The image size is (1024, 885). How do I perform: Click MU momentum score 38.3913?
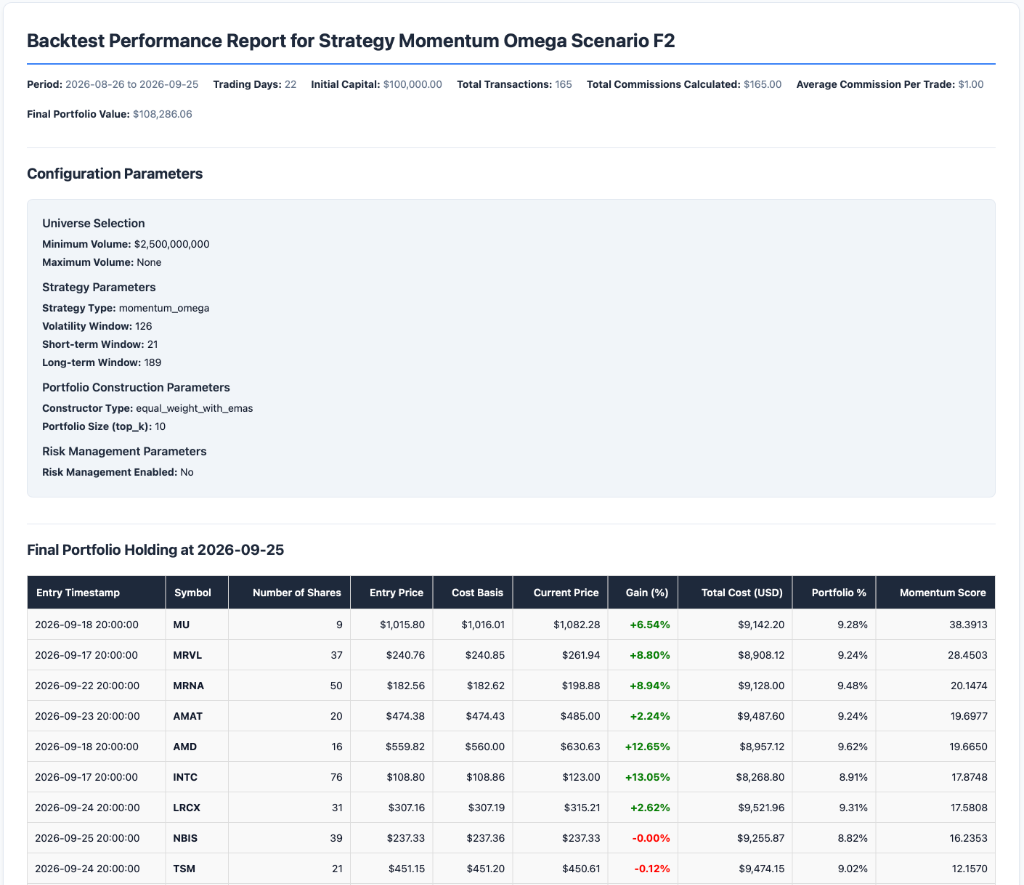935,624
